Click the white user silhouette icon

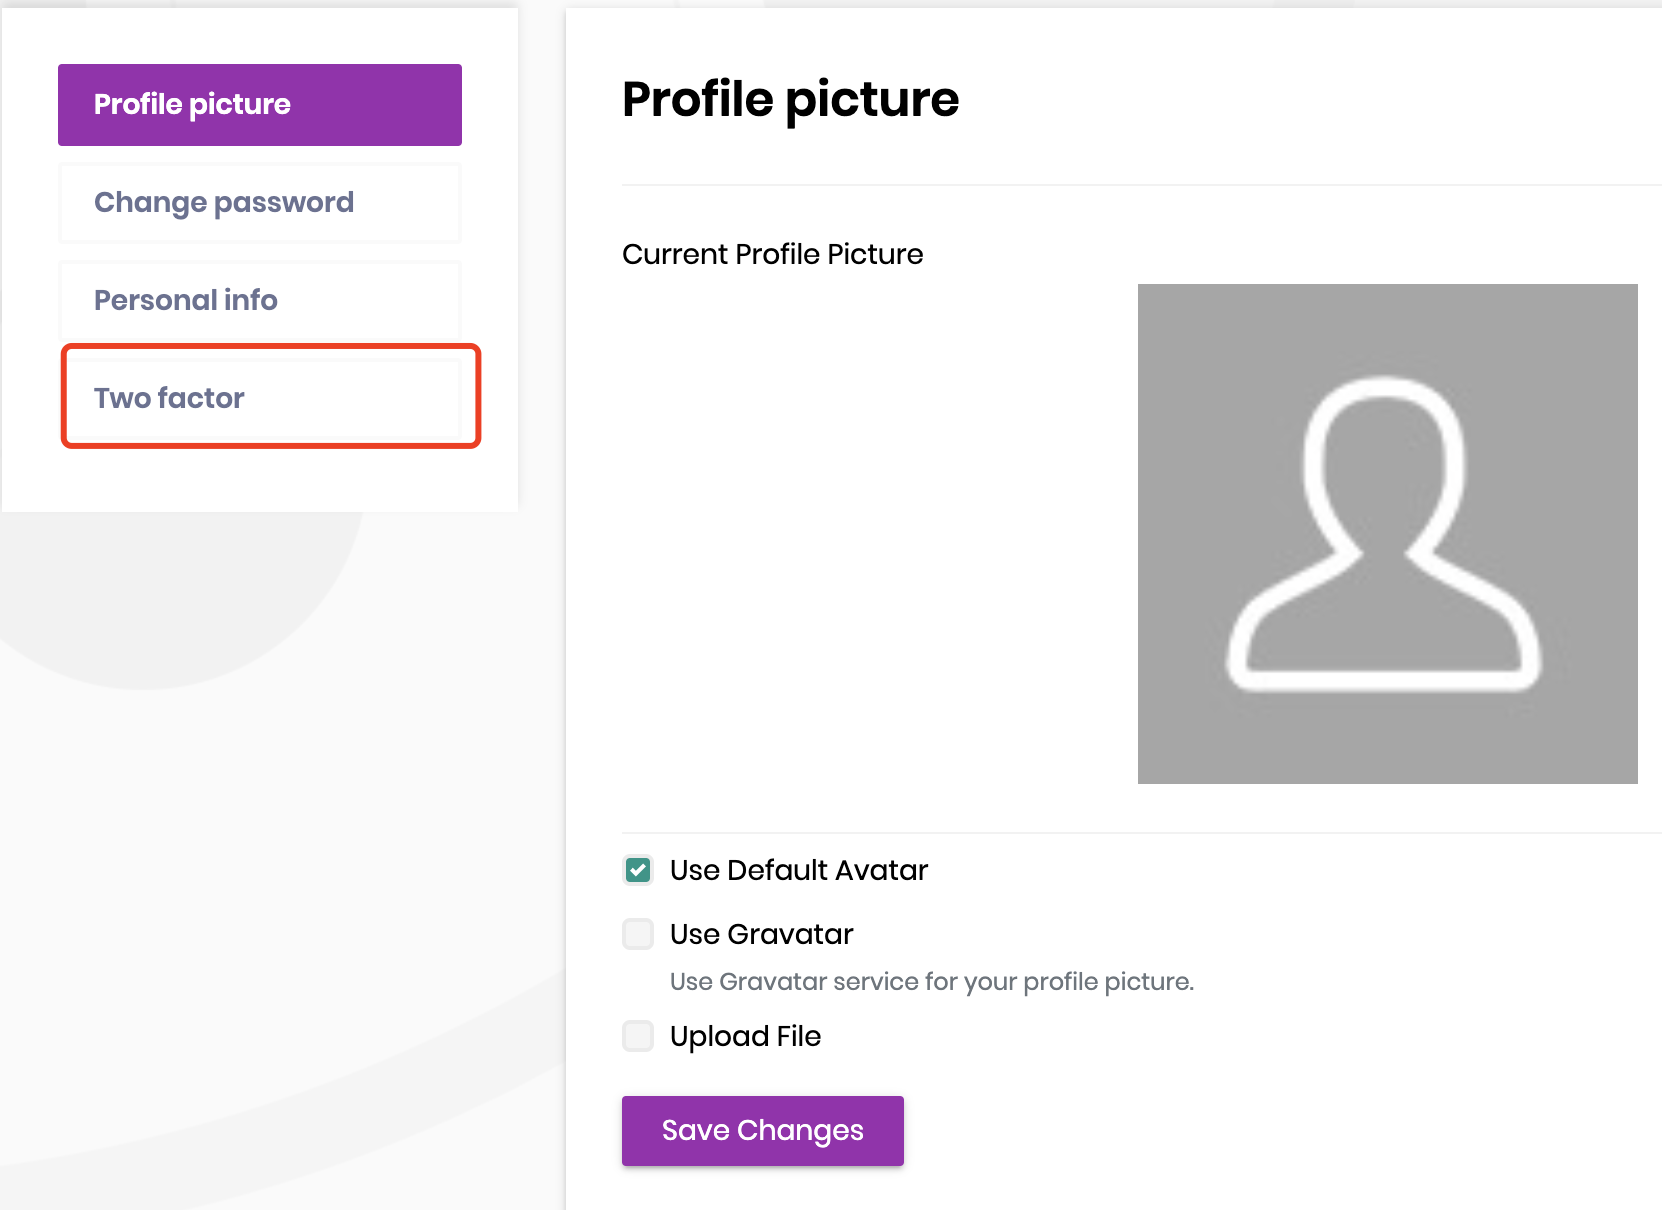[x=1385, y=535]
